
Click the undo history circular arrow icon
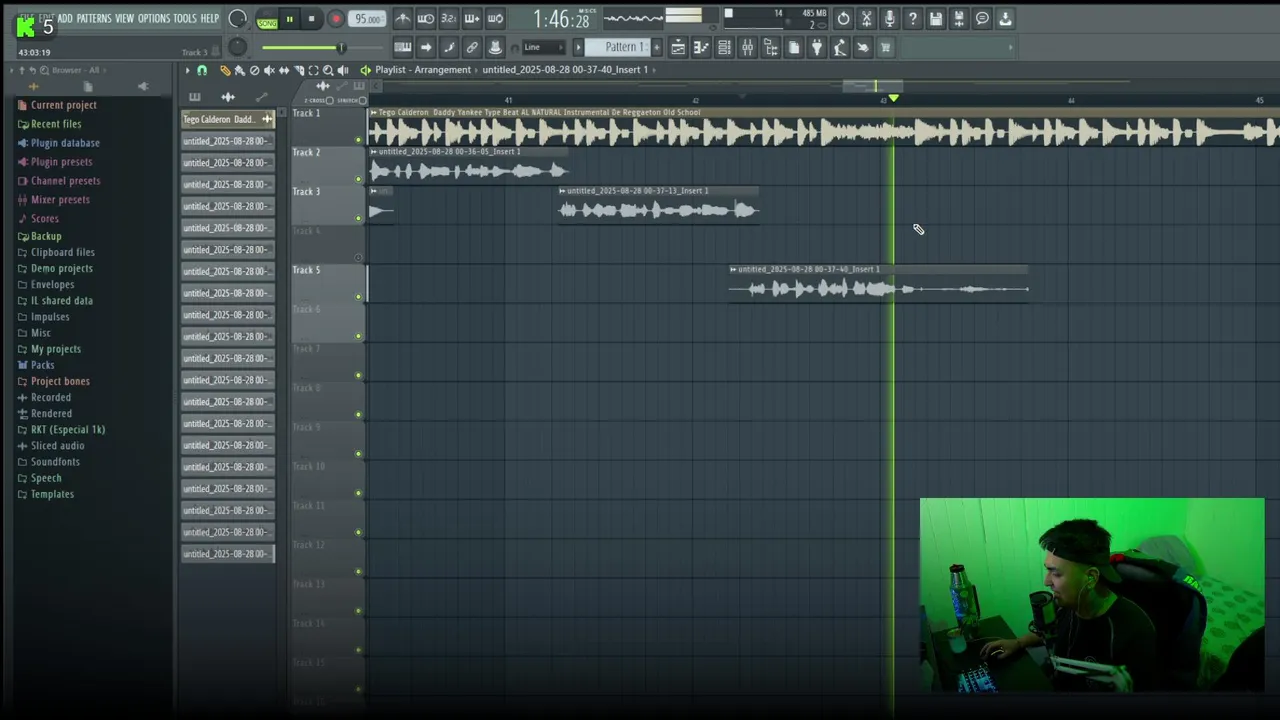pyautogui.click(x=843, y=18)
